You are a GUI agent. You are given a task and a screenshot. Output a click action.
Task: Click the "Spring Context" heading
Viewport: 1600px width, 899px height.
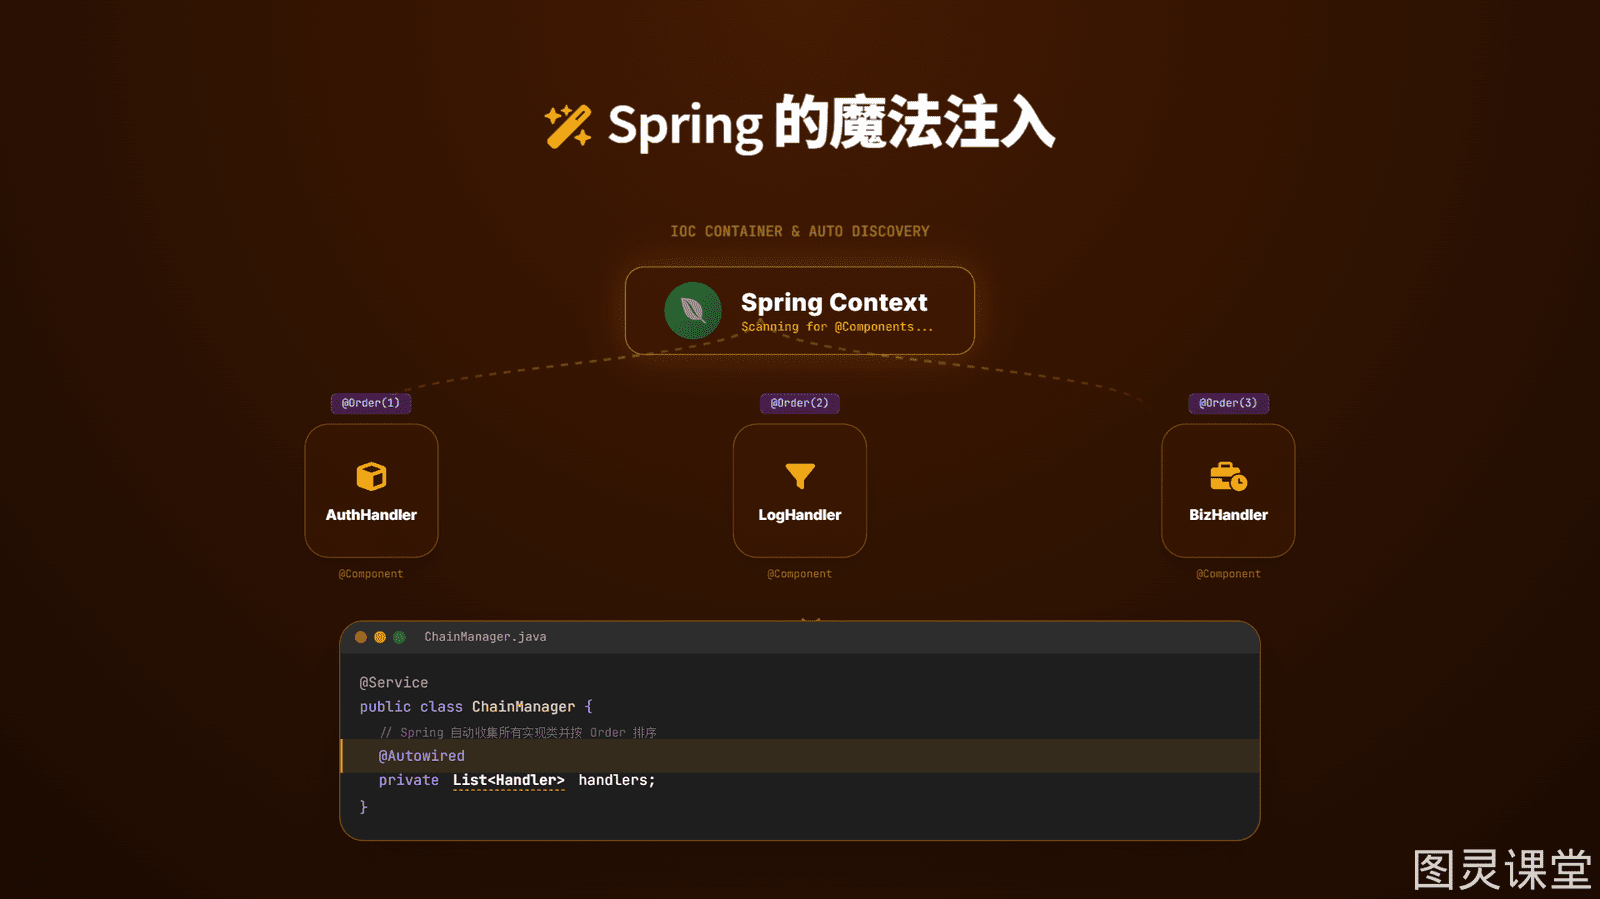coord(834,302)
